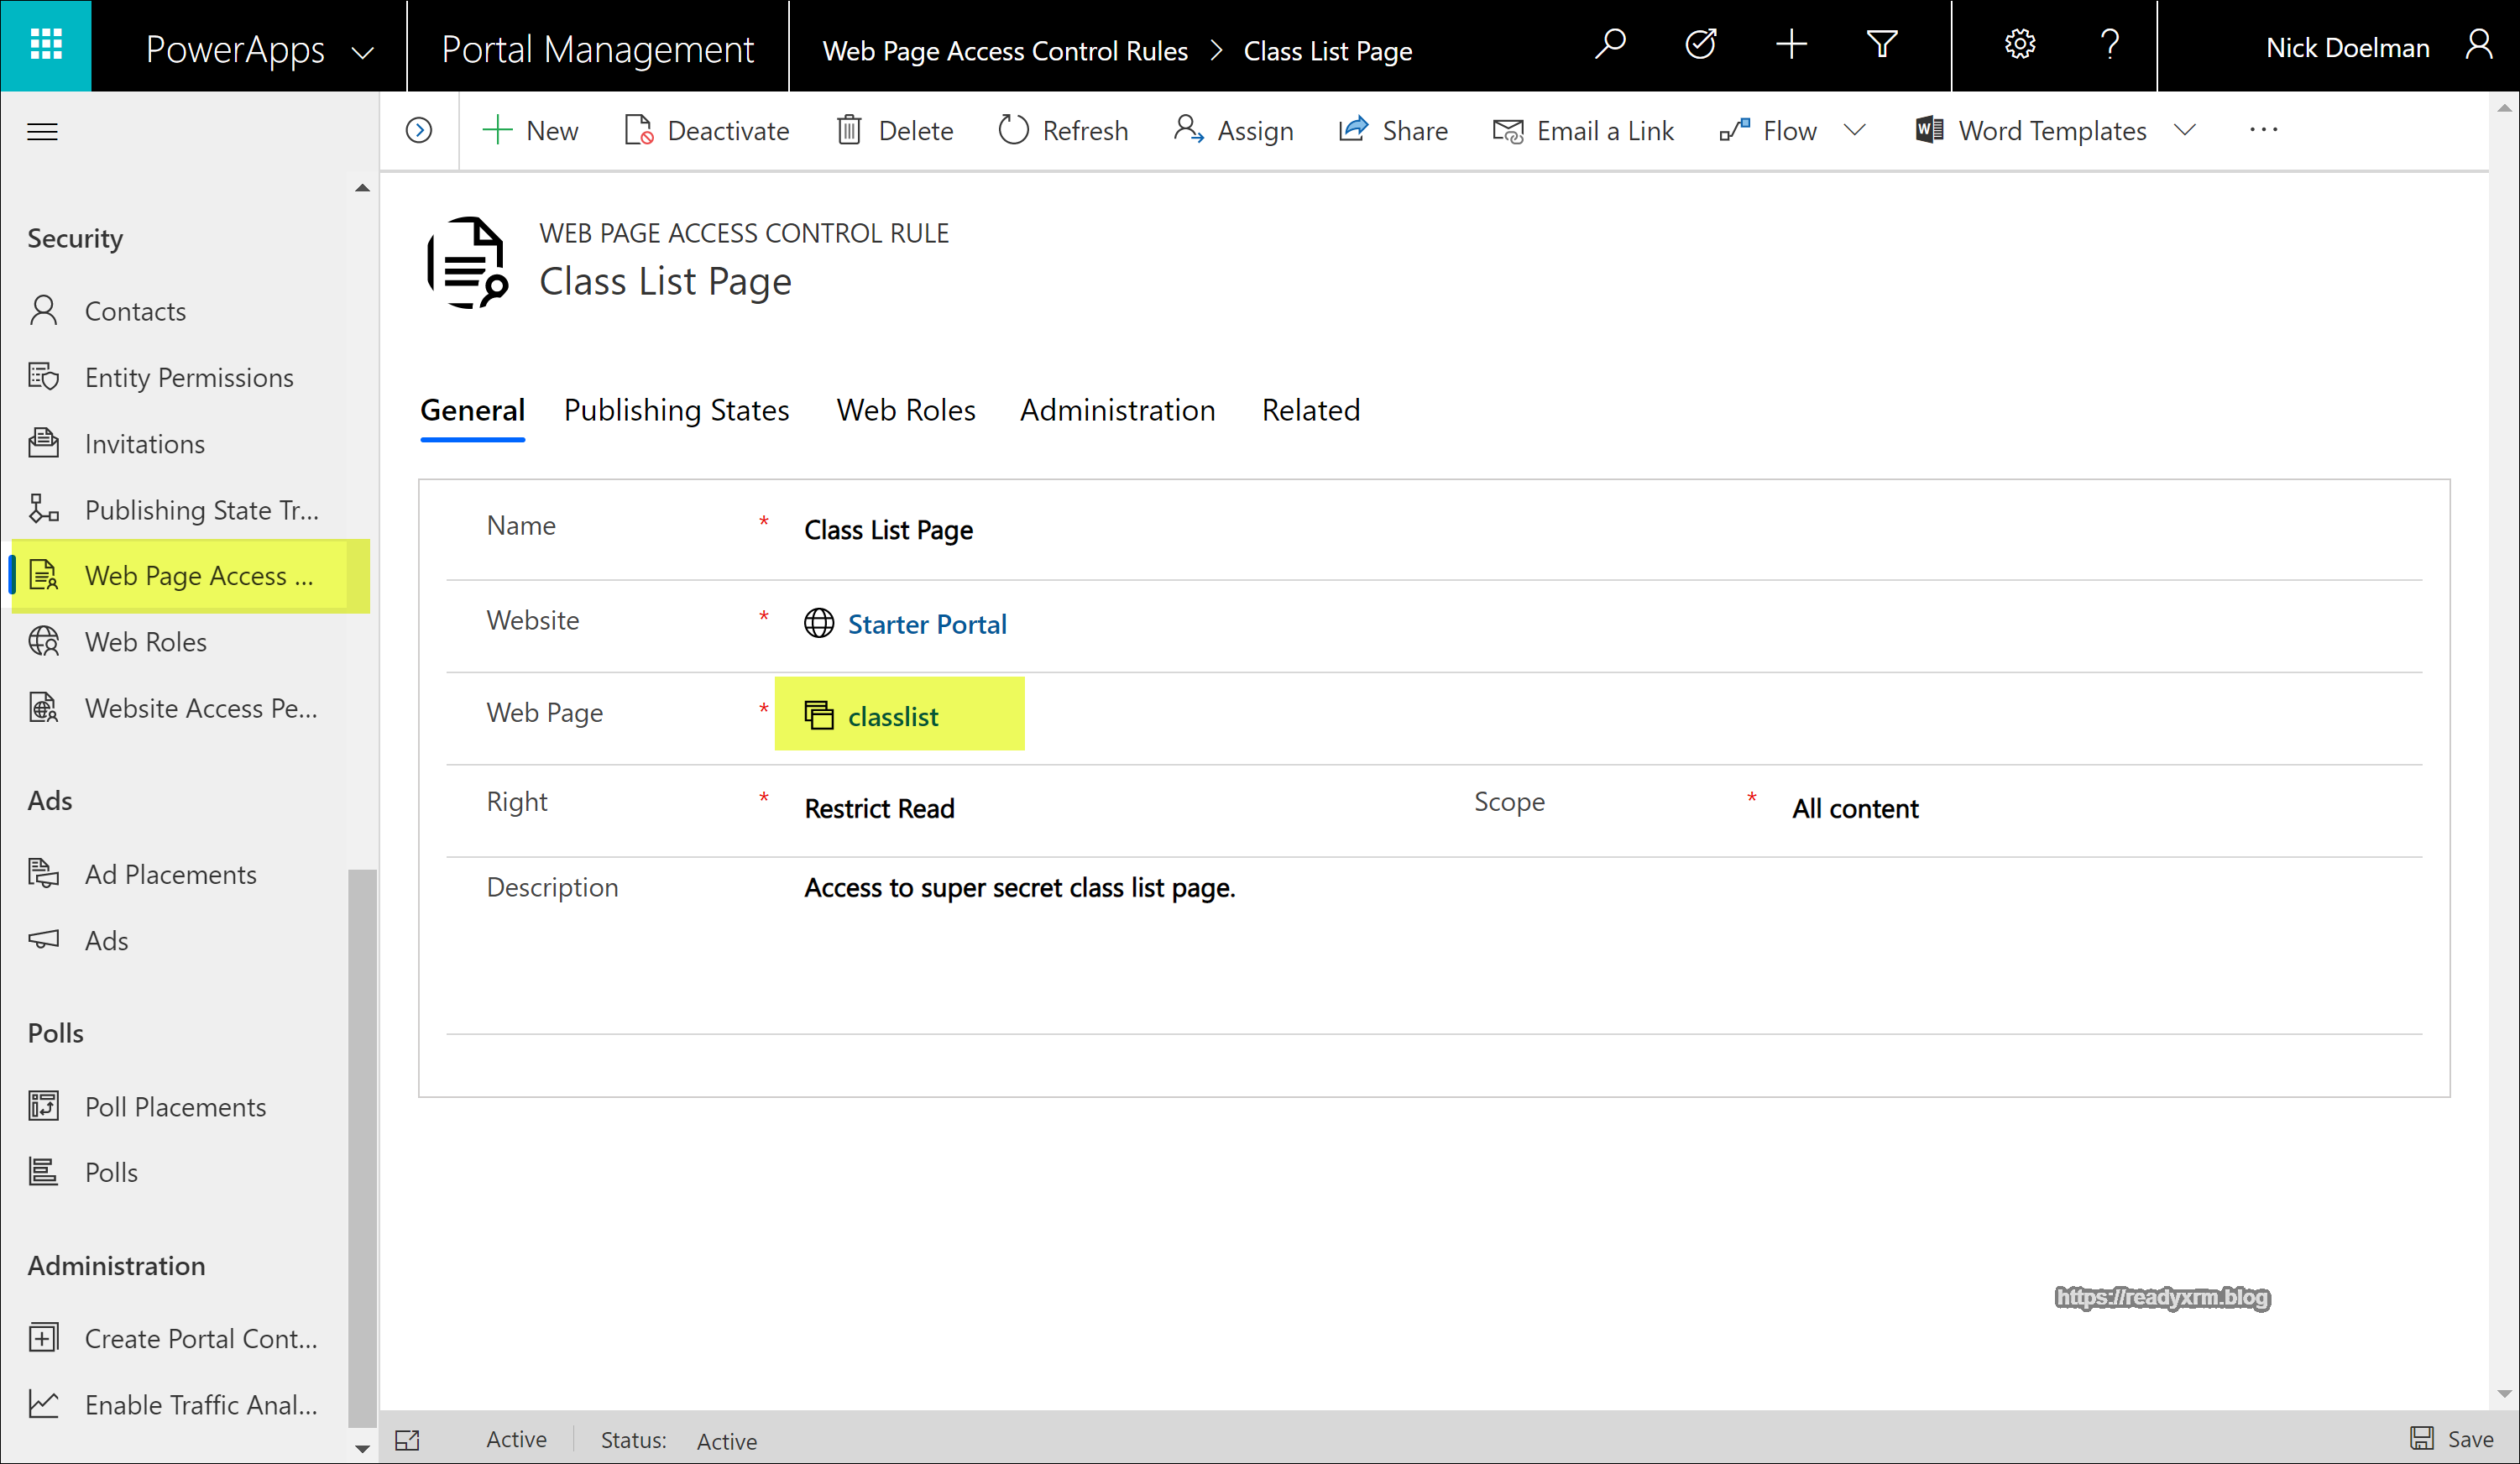This screenshot has height=1464, width=2520.
Task: Click the search magnifier icon
Action: (1609, 45)
